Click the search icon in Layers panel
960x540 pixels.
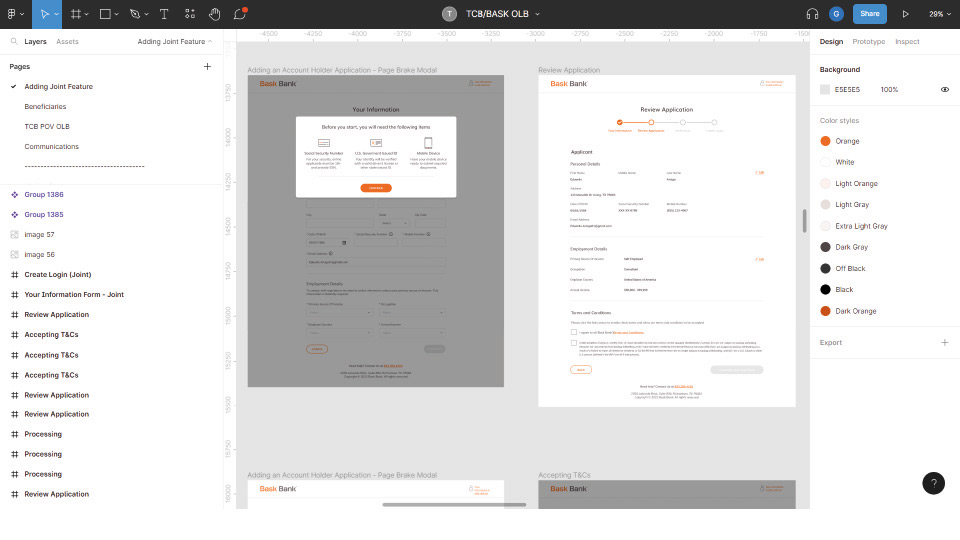[x=13, y=42]
